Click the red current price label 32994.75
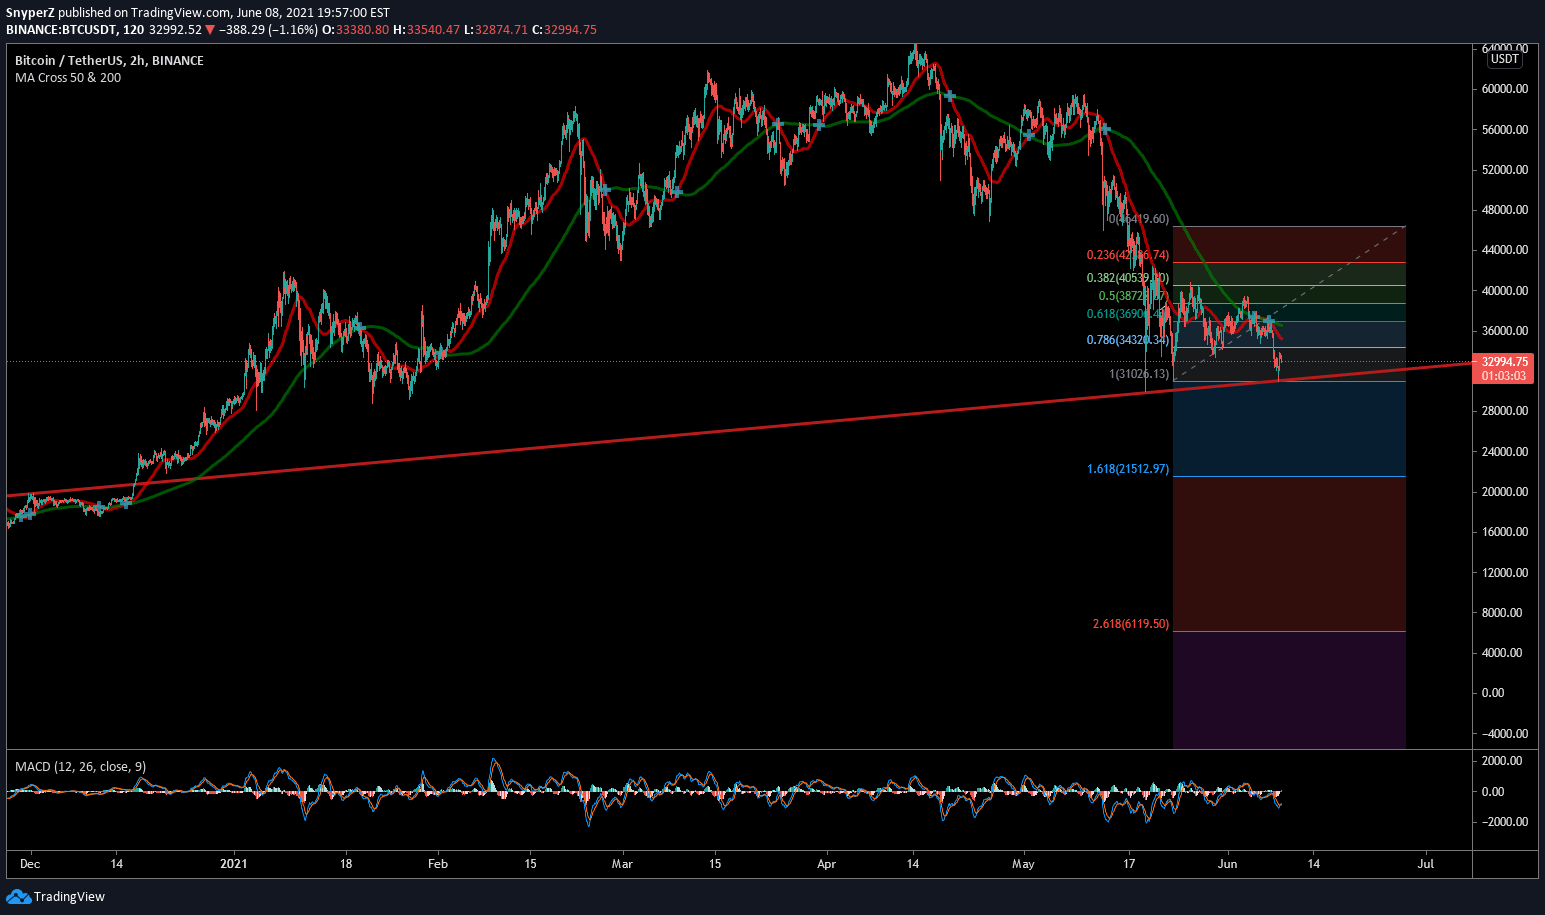This screenshot has height=915, width=1545. pyautogui.click(x=1503, y=362)
